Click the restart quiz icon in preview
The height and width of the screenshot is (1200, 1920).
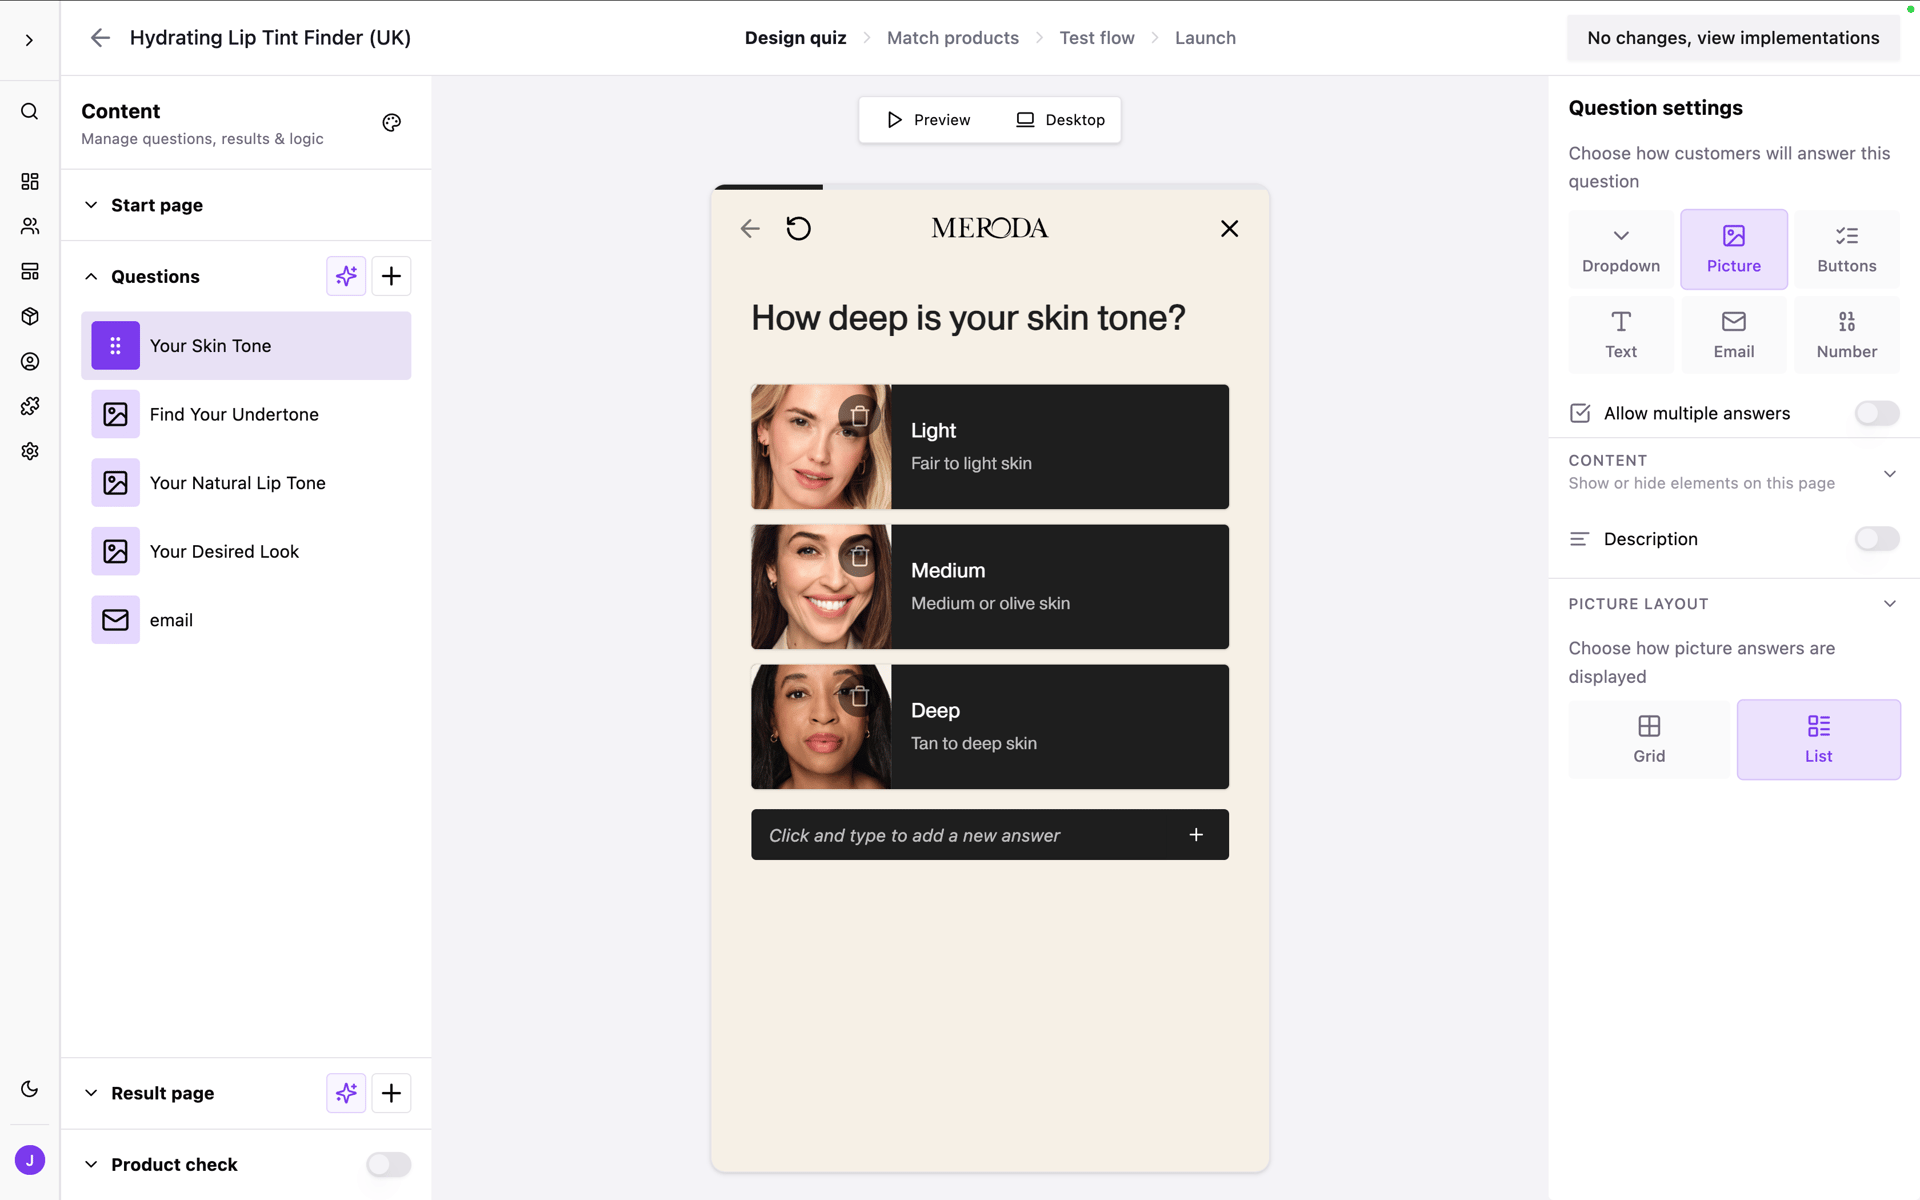[x=798, y=229]
